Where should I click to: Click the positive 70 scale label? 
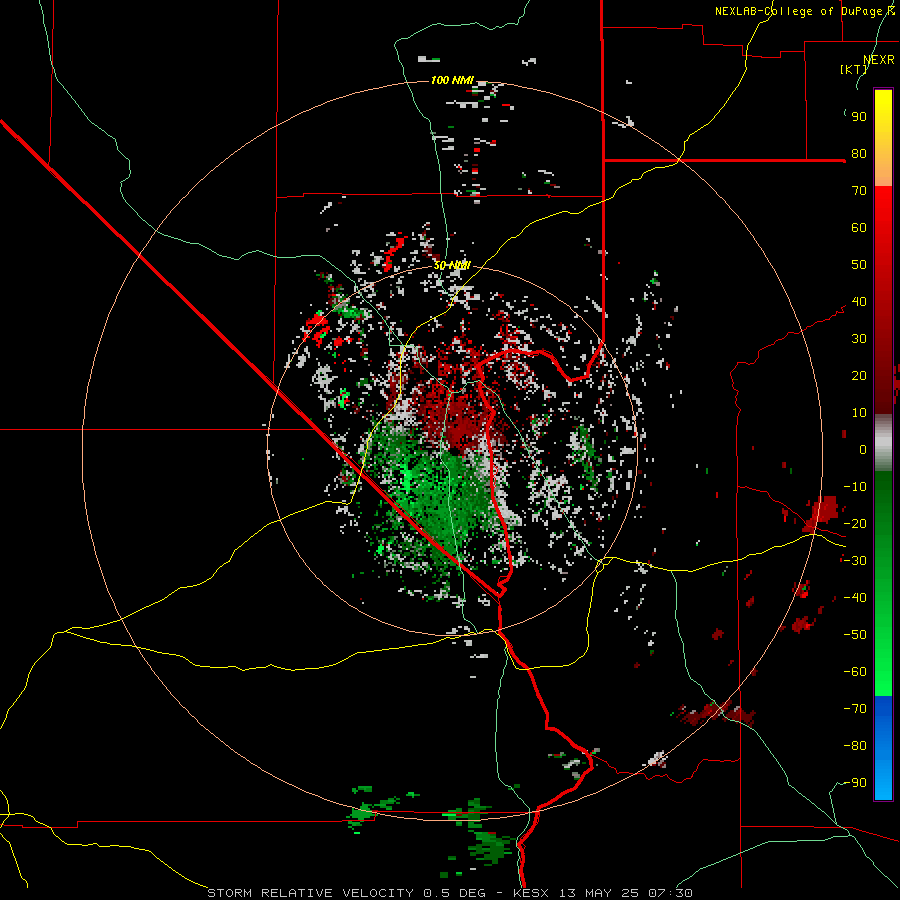point(859,191)
